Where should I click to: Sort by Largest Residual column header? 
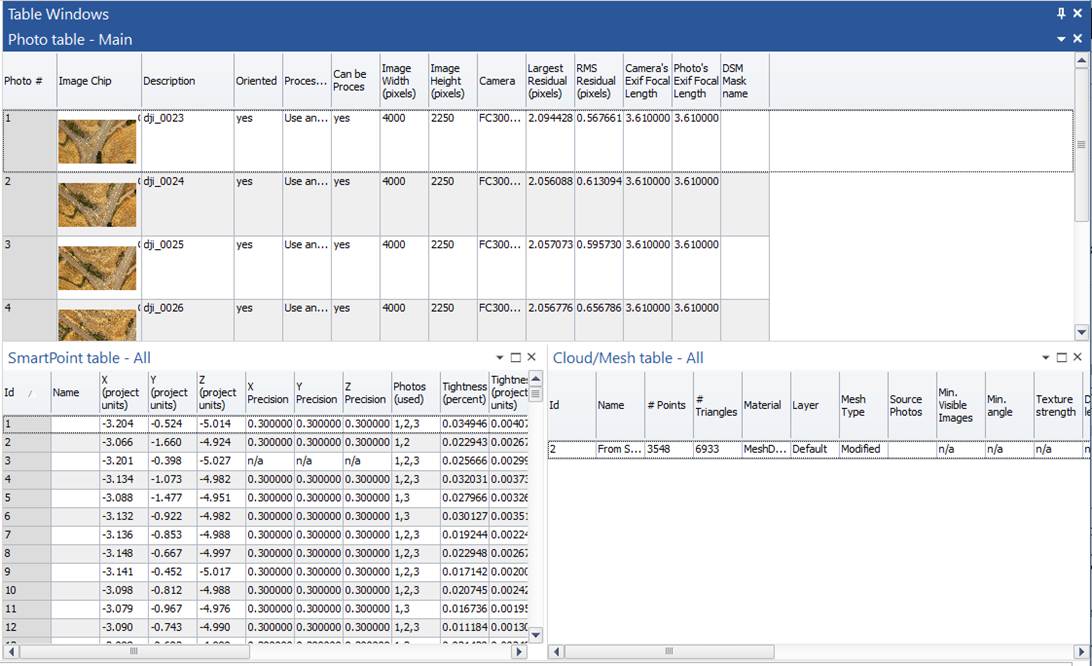click(549, 81)
